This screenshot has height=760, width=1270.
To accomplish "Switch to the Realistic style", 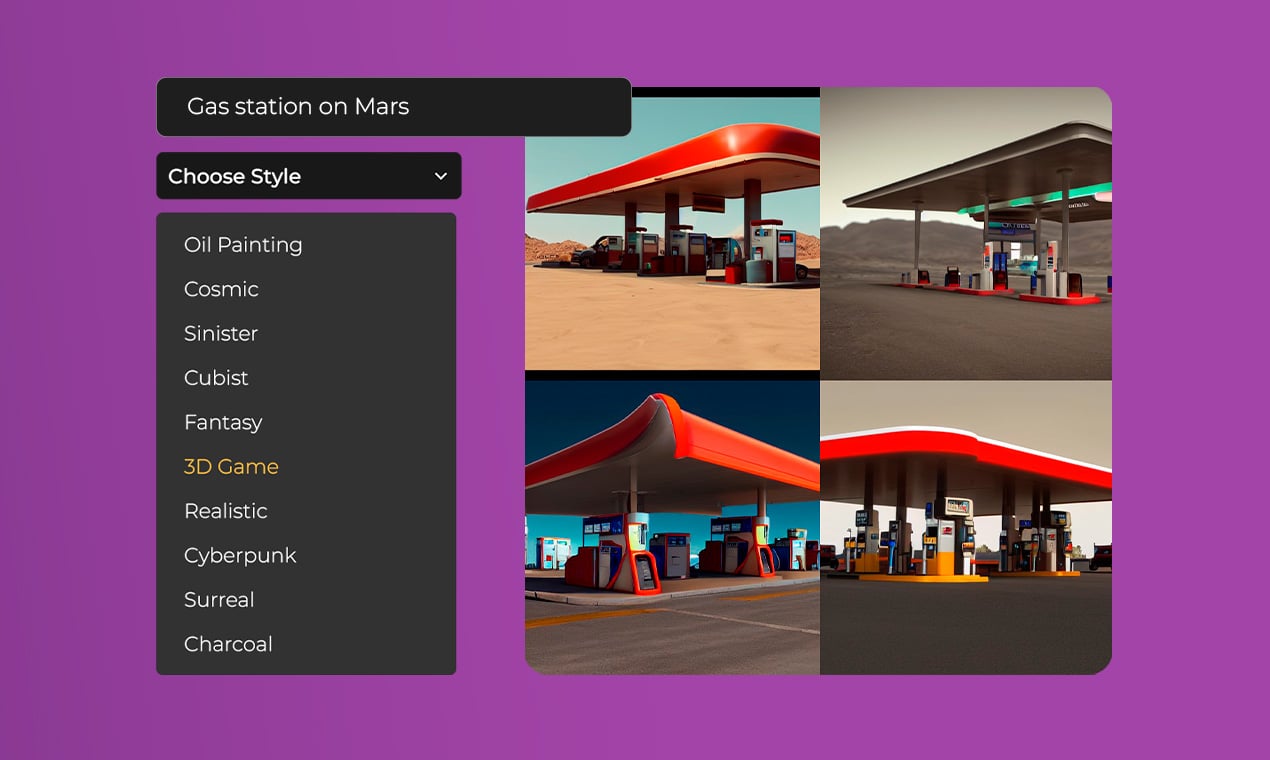I will point(225,511).
